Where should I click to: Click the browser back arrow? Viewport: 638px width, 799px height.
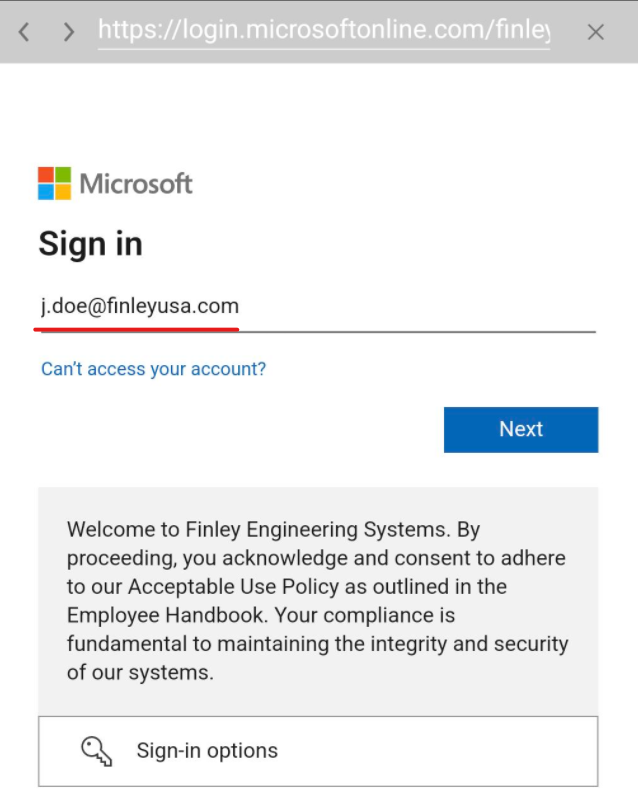(24, 32)
